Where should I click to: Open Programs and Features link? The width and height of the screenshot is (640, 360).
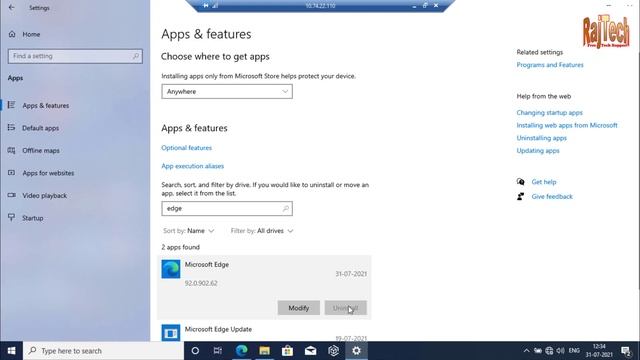[550, 65]
